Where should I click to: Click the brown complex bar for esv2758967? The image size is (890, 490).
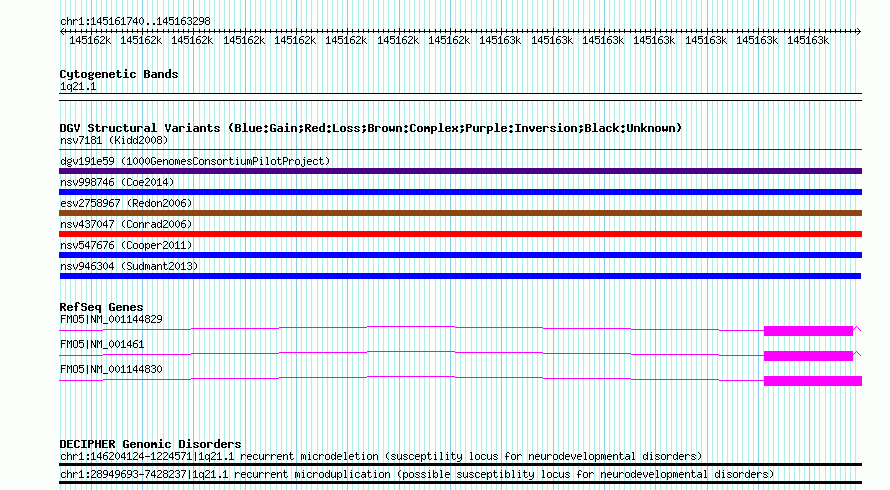pyautogui.click(x=460, y=213)
